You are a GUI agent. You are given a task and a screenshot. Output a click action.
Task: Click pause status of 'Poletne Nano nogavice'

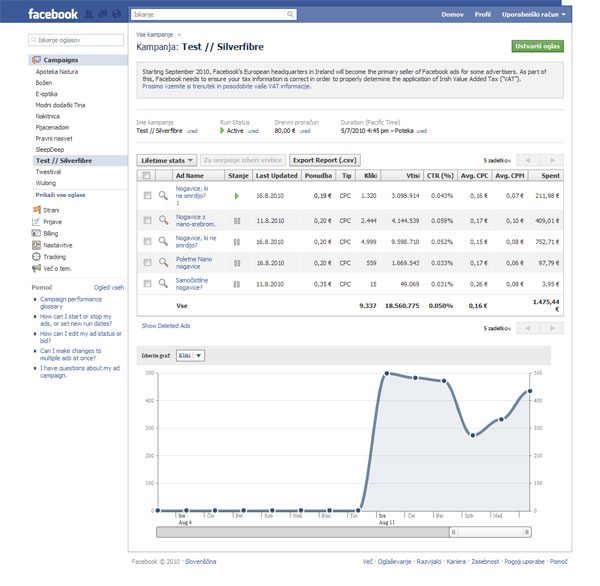pyautogui.click(x=237, y=263)
